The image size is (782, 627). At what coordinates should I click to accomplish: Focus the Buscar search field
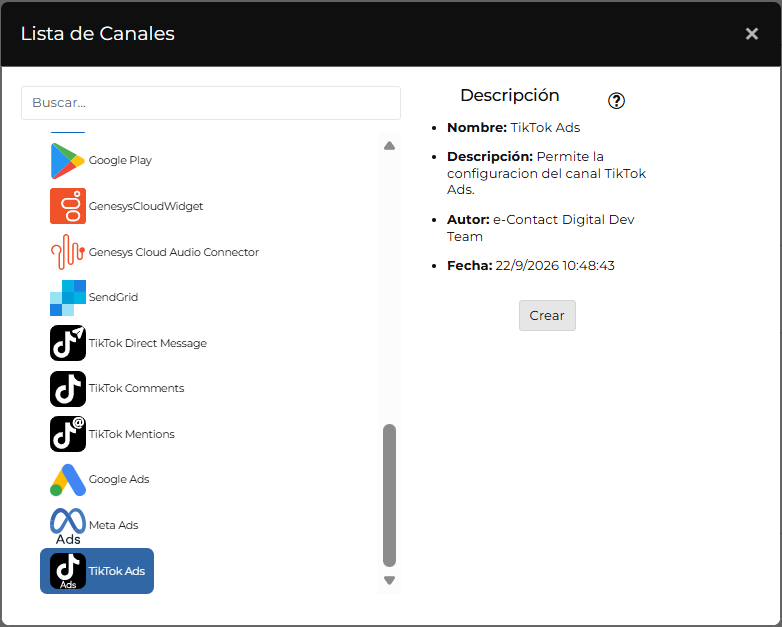point(211,103)
